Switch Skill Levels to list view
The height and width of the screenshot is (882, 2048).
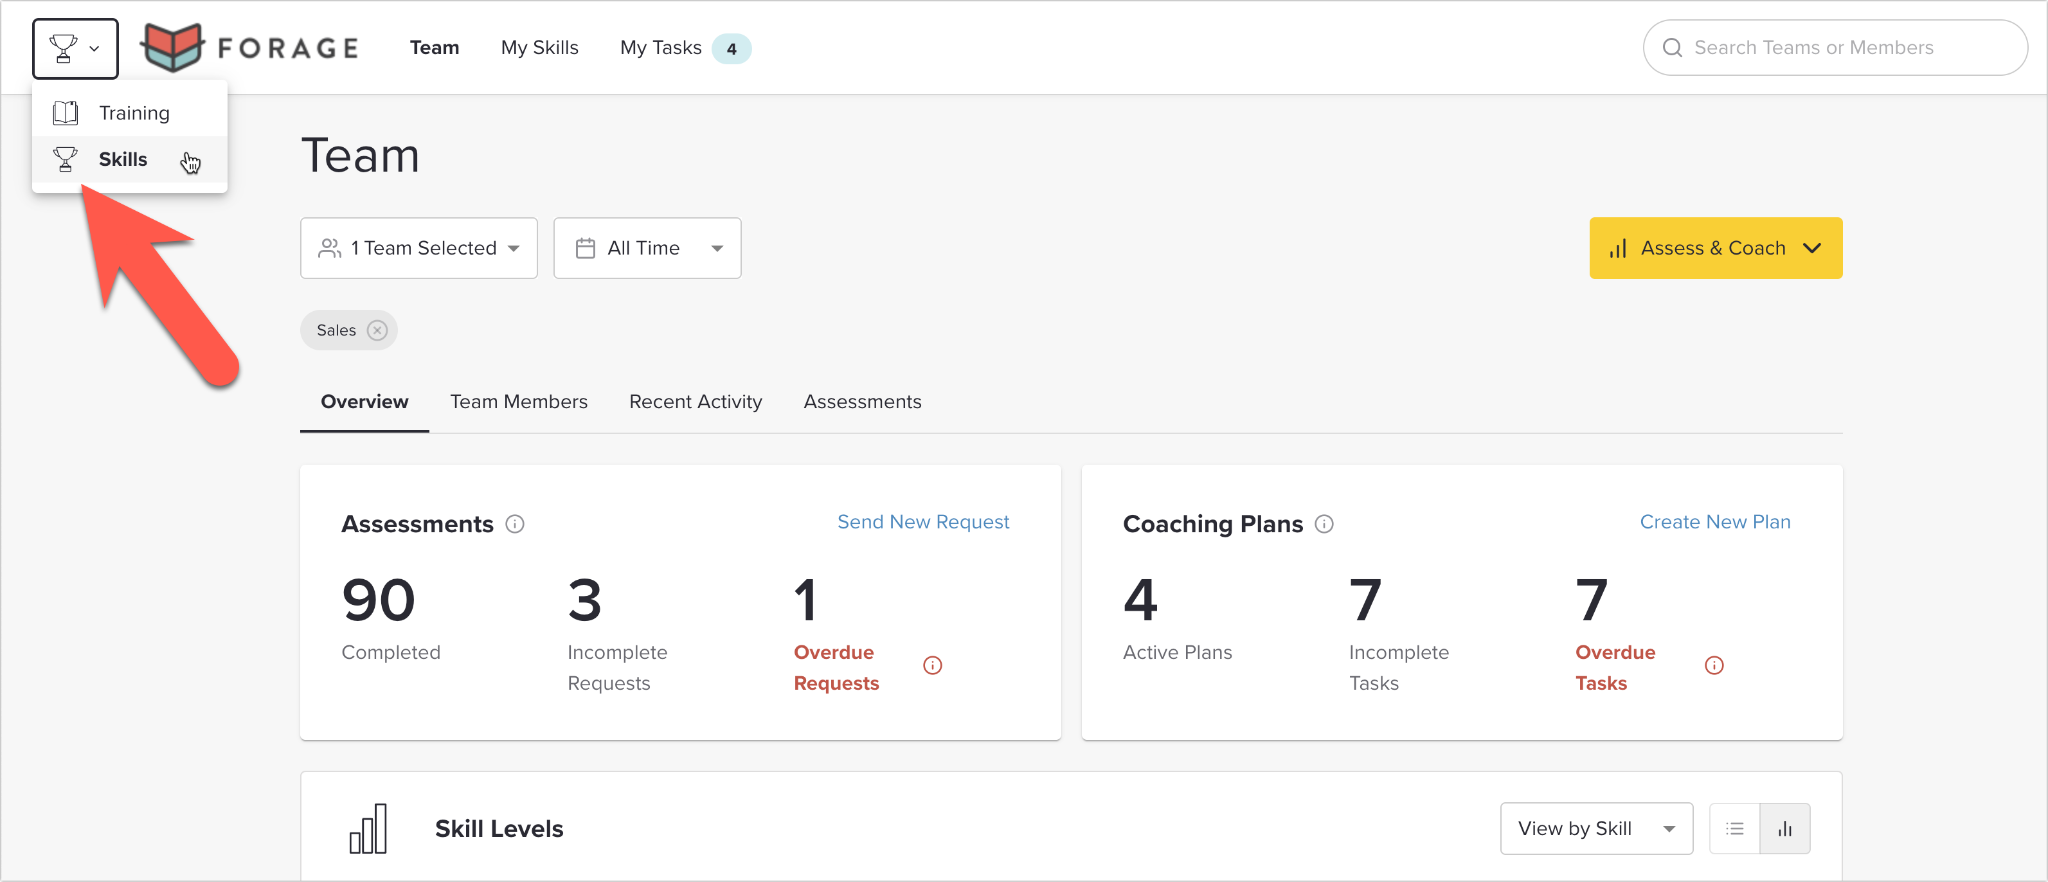pyautogui.click(x=1735, y=829)
